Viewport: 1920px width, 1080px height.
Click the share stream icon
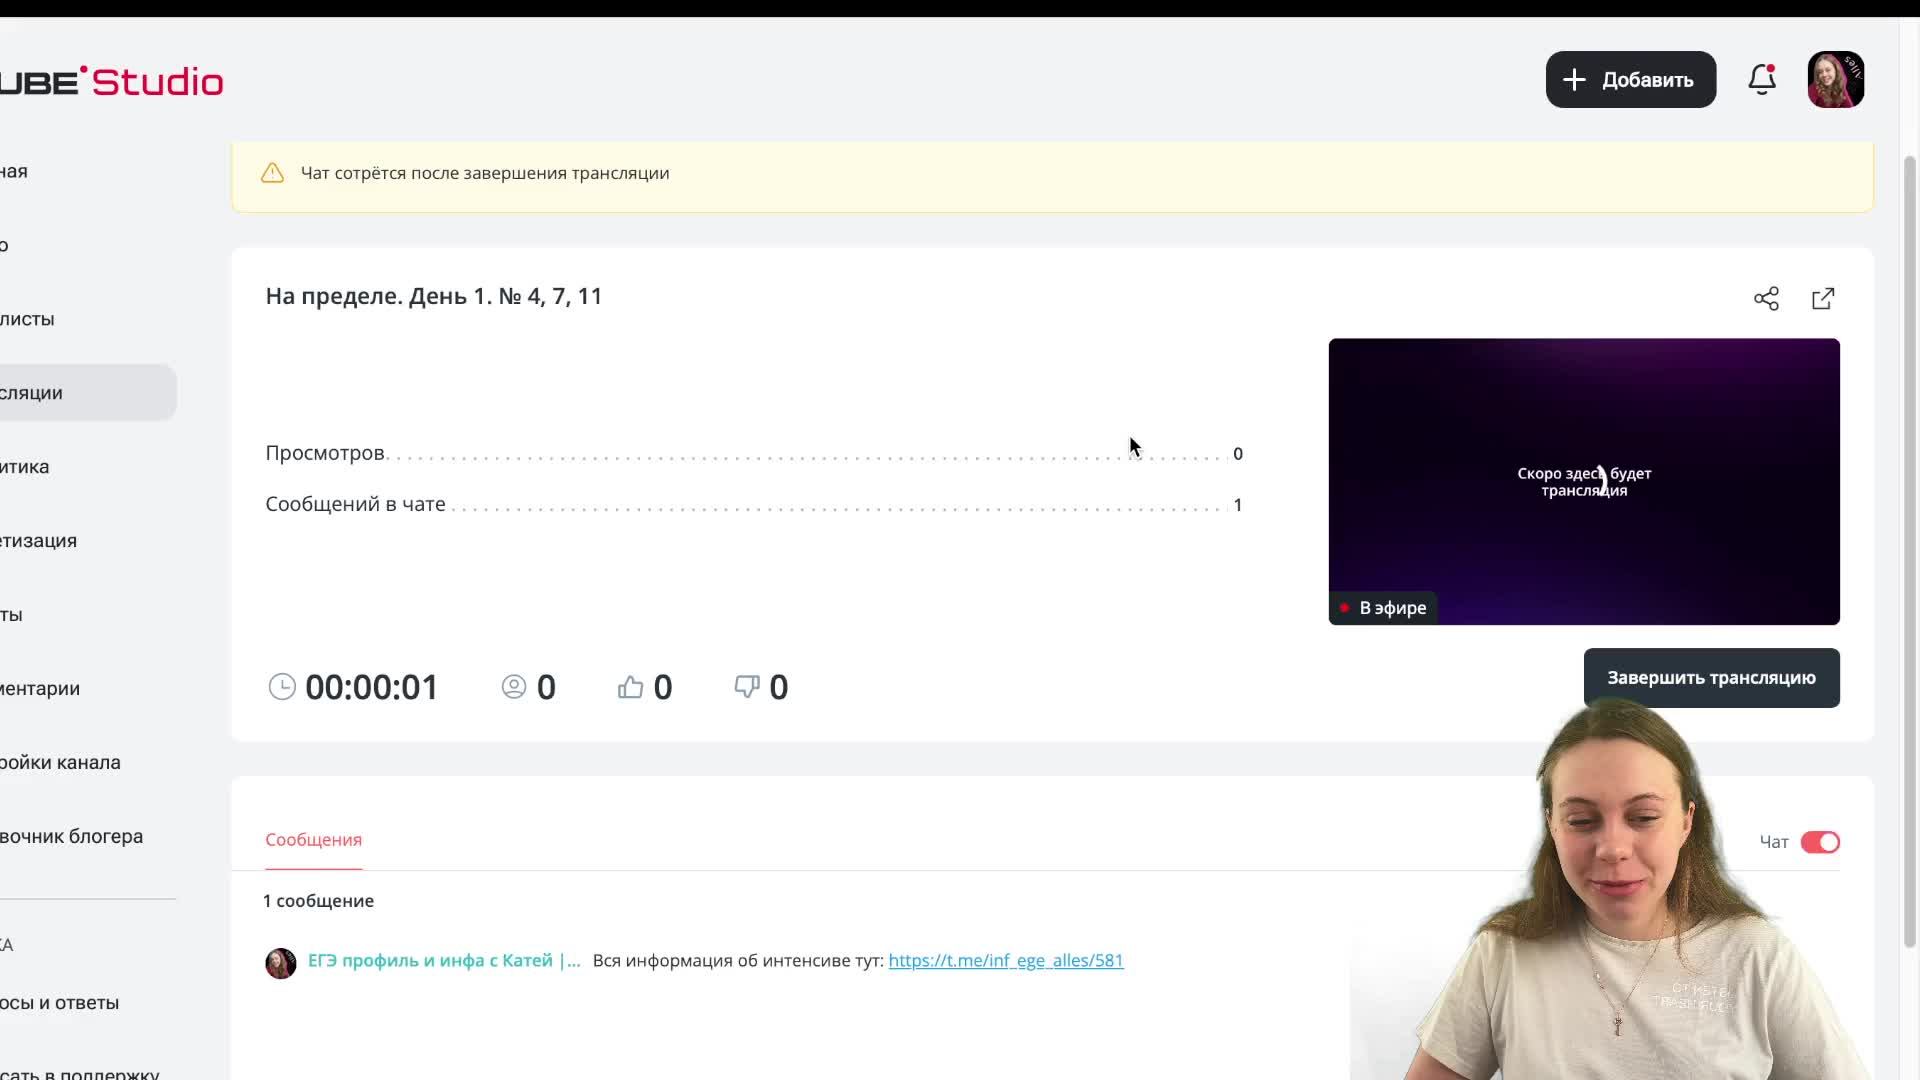[1766, 298]
